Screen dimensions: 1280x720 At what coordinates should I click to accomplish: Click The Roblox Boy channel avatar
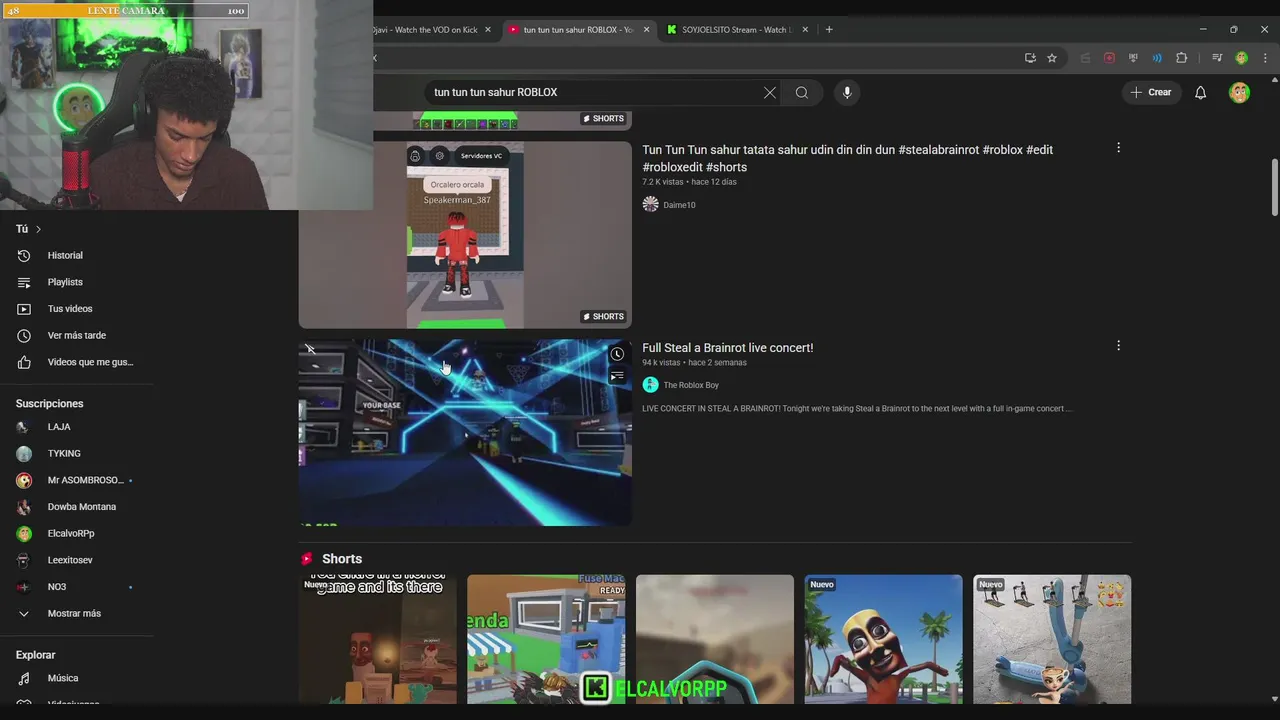650,385
